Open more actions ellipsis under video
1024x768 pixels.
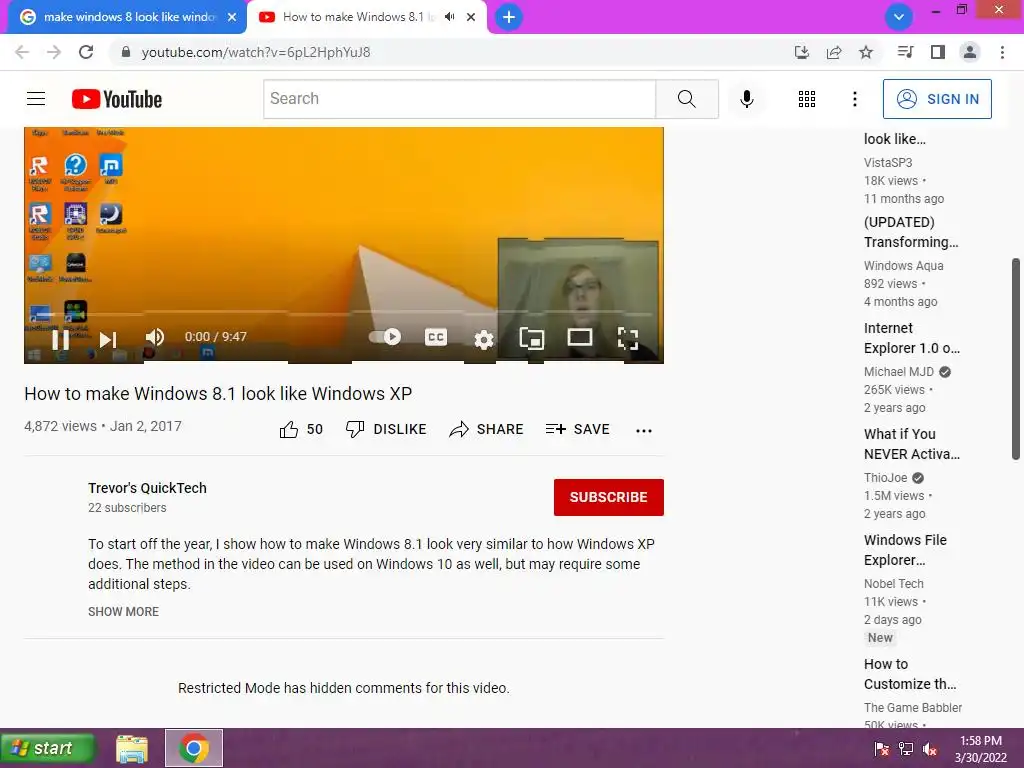click(x=644, y=430)
